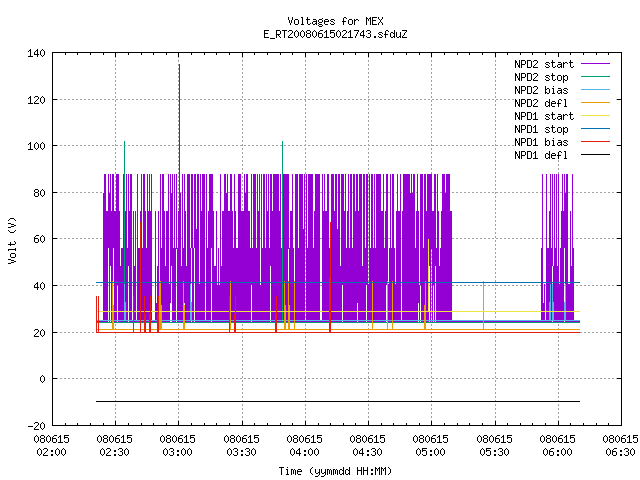The image size is (640, 480).
Task: Click the tall purple spike near 135 V
Action: point(179,118)
